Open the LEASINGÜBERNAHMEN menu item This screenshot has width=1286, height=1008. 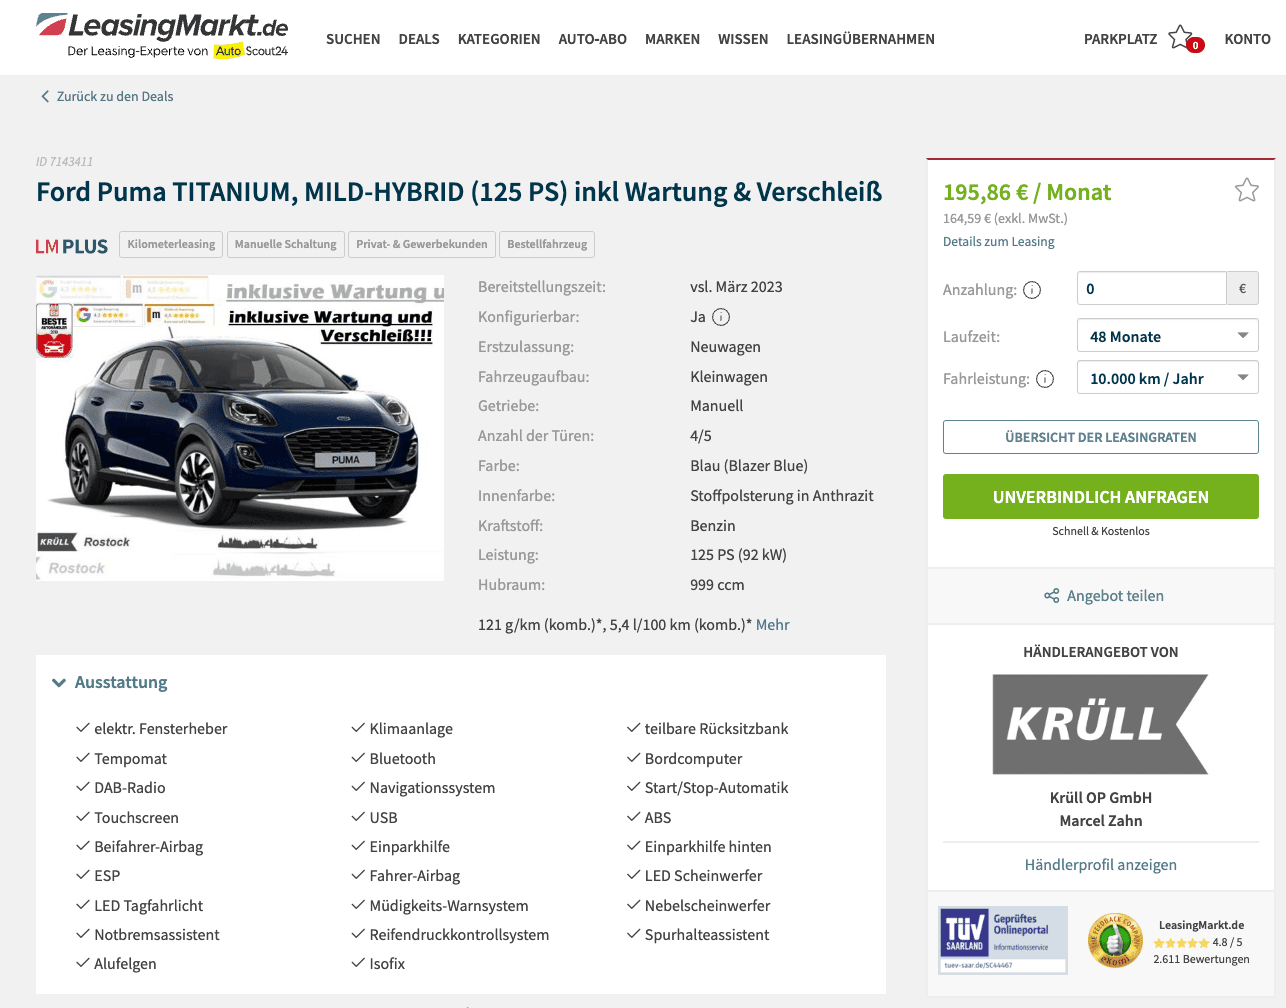pyautogui.click(x=860, y=39)
